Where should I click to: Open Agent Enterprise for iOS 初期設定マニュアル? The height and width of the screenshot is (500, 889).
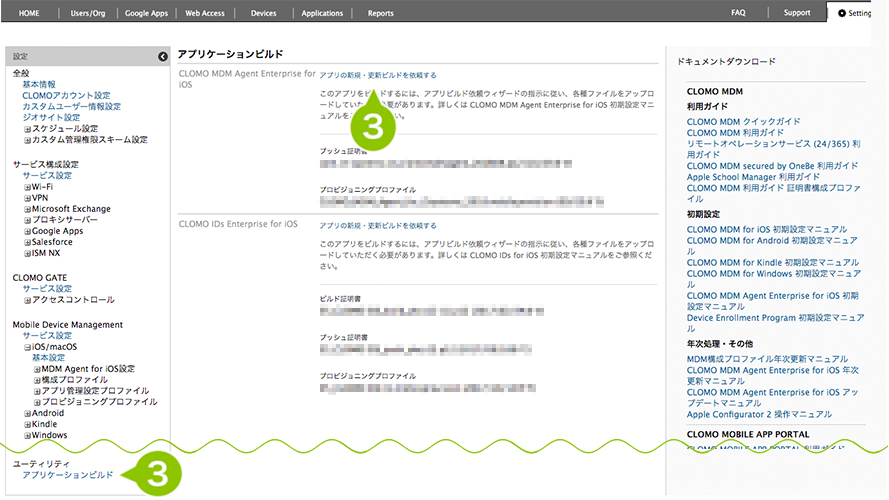pyautogui.click(x=772, y=301)
